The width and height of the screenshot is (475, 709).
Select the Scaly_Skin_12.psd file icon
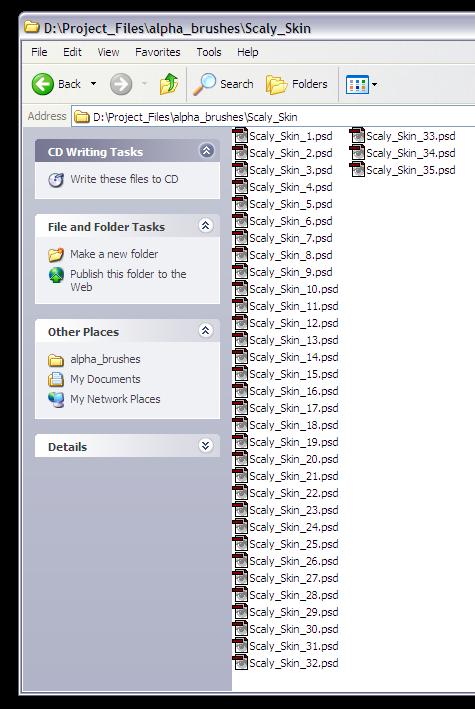pos(240,323)
